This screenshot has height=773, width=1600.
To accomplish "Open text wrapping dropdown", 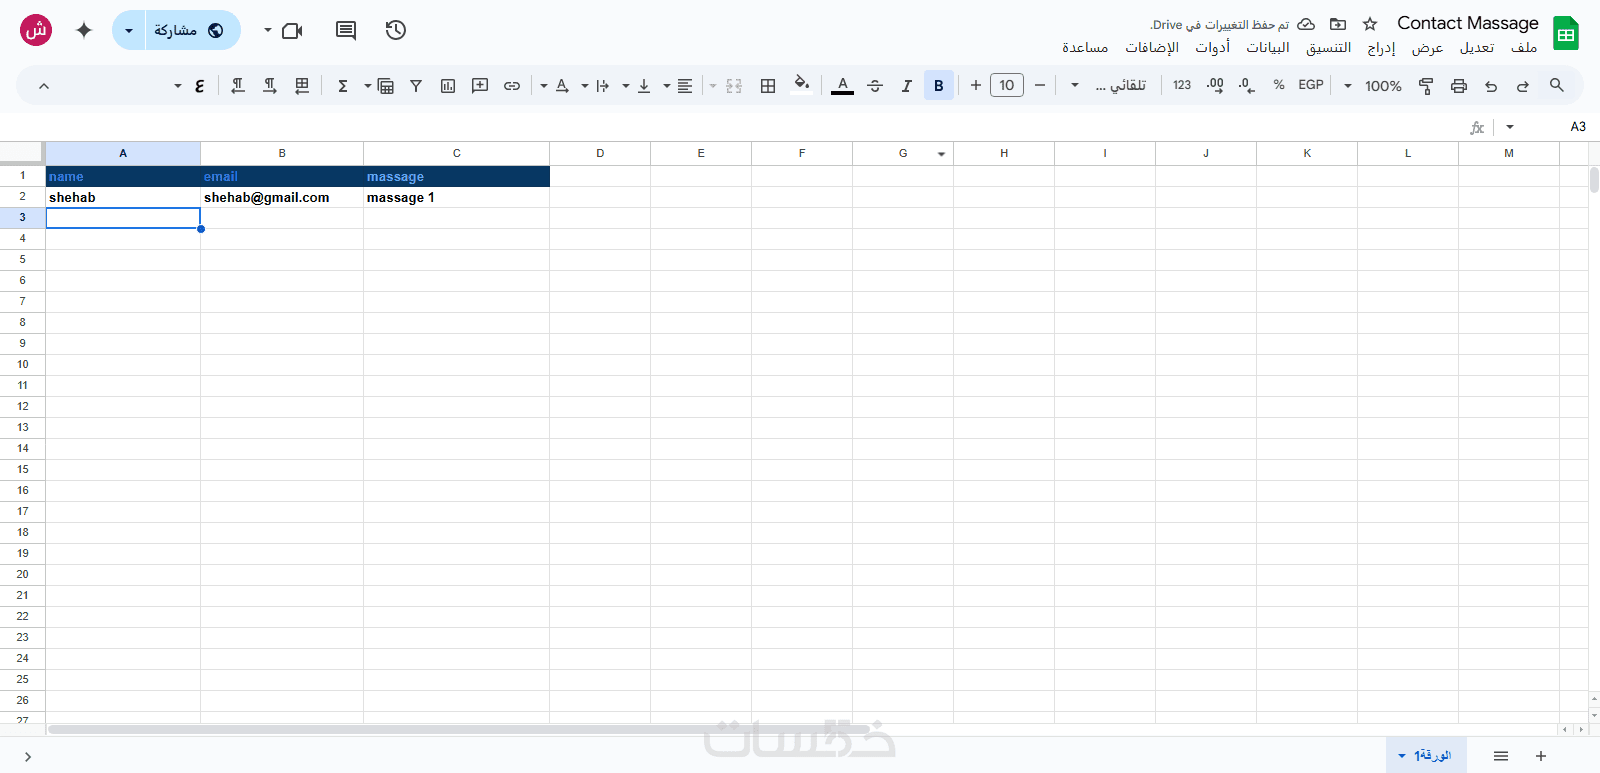I will (x=596, y=86).
